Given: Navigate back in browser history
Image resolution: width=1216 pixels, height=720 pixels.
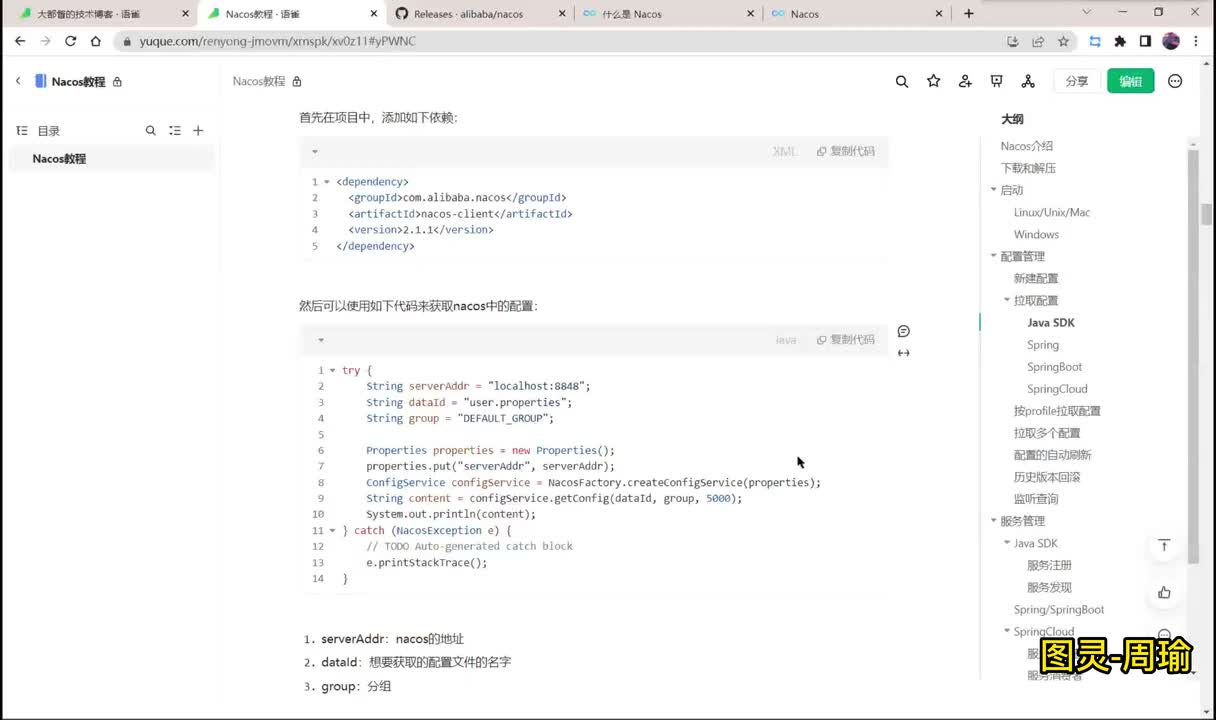Looking at the screenshot, I should pyautogui.click(x=20, y=41).
